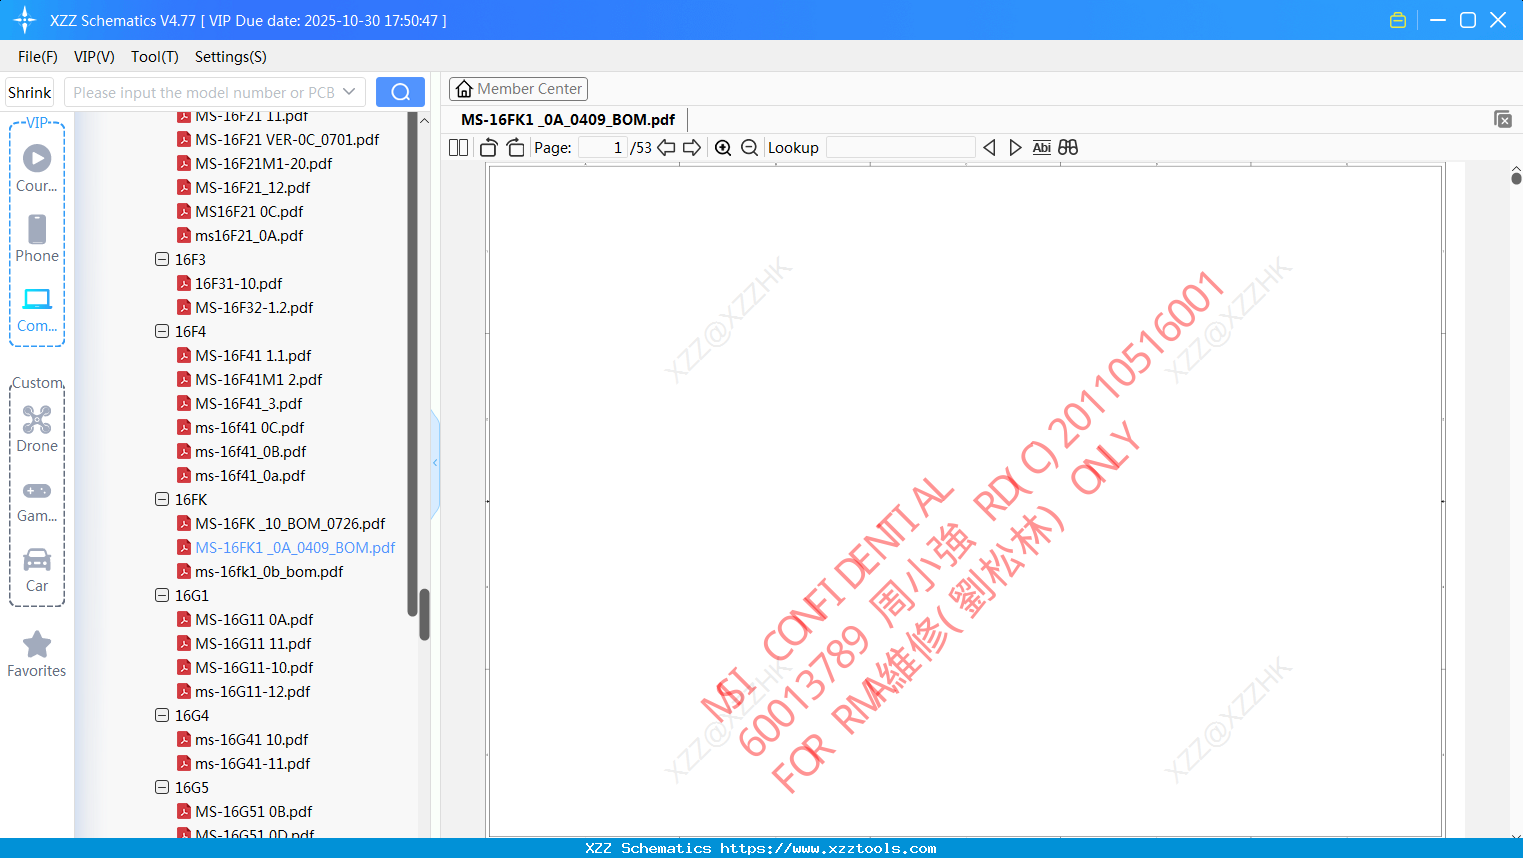Open the model number dropdown arrow

coord(349,92)
